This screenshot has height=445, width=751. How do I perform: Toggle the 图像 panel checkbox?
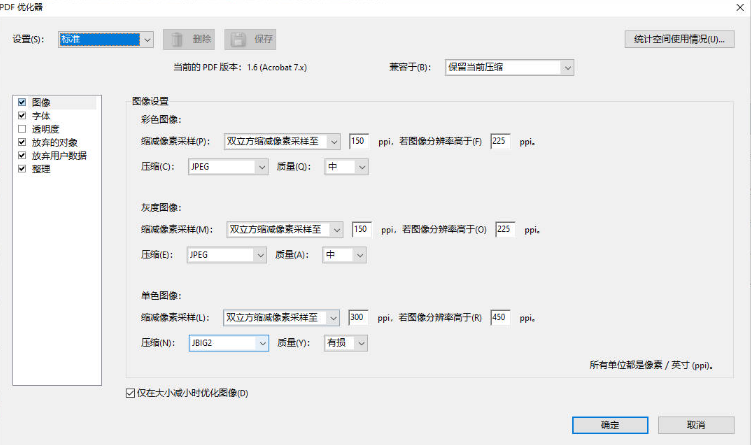pyautogui.click(x=22, y=102)
